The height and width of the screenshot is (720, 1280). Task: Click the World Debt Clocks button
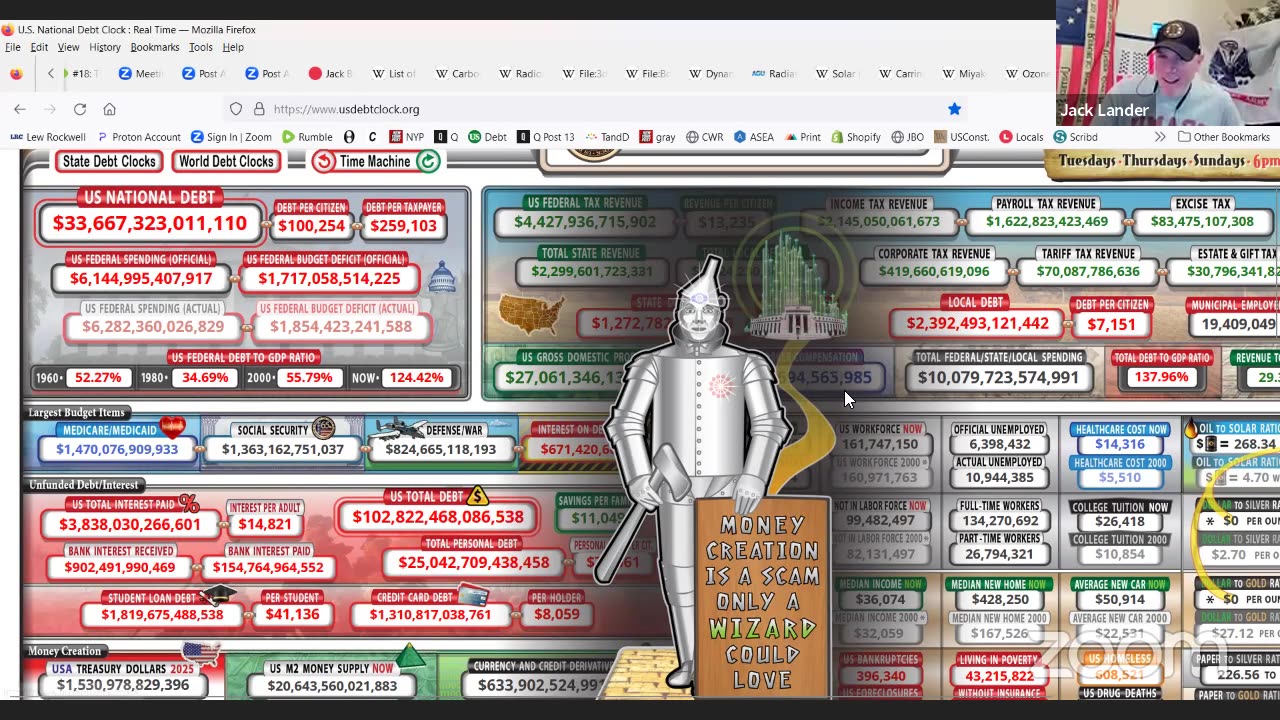(x=227, y=161)
